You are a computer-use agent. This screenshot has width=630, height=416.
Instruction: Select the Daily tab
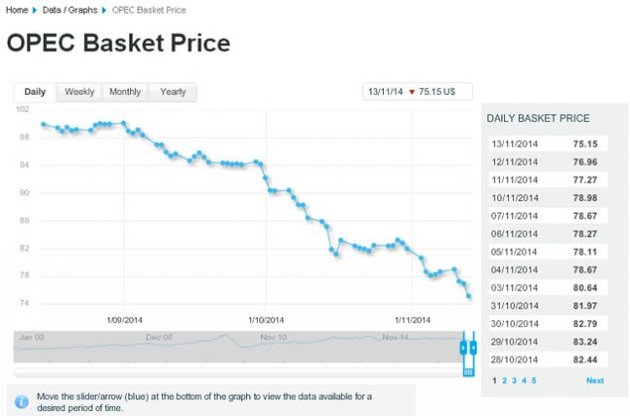[x=35, y=92]
